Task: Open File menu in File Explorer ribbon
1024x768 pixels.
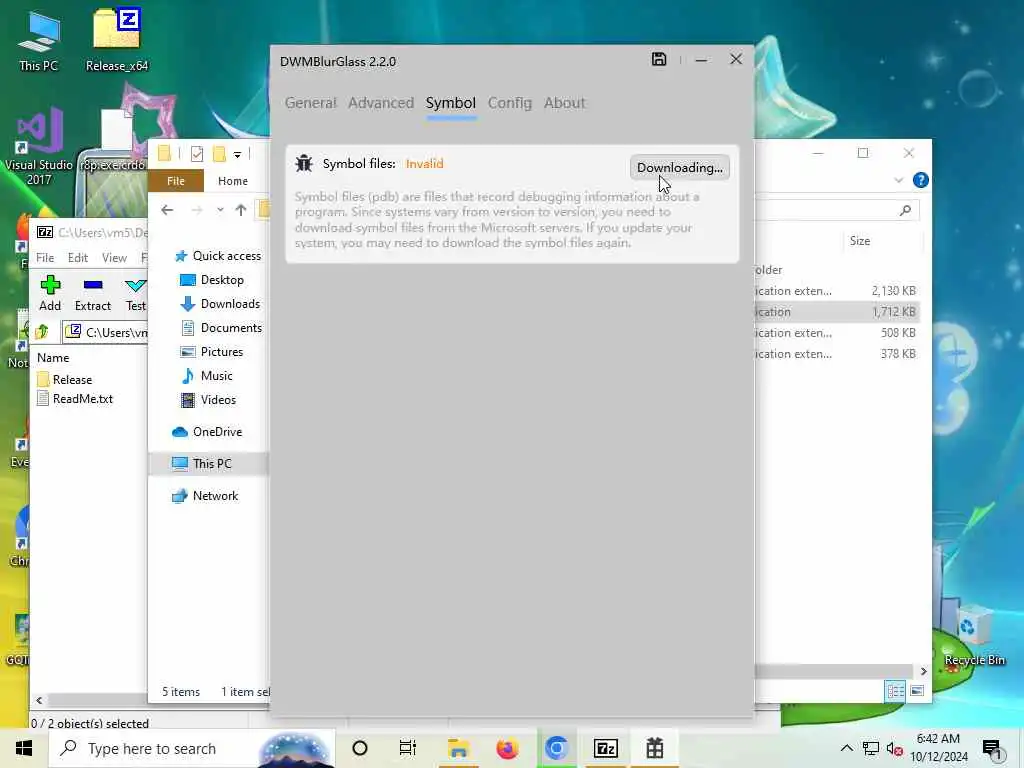Action: coord(176,181)
